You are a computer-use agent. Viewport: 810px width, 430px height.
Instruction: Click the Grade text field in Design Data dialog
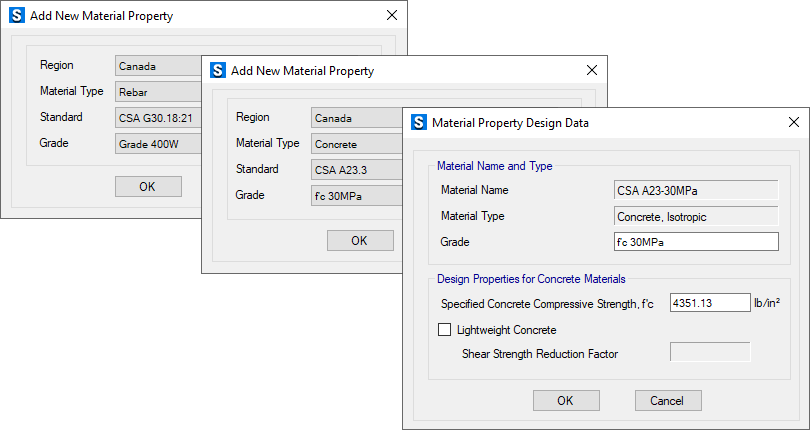(696, 242)
